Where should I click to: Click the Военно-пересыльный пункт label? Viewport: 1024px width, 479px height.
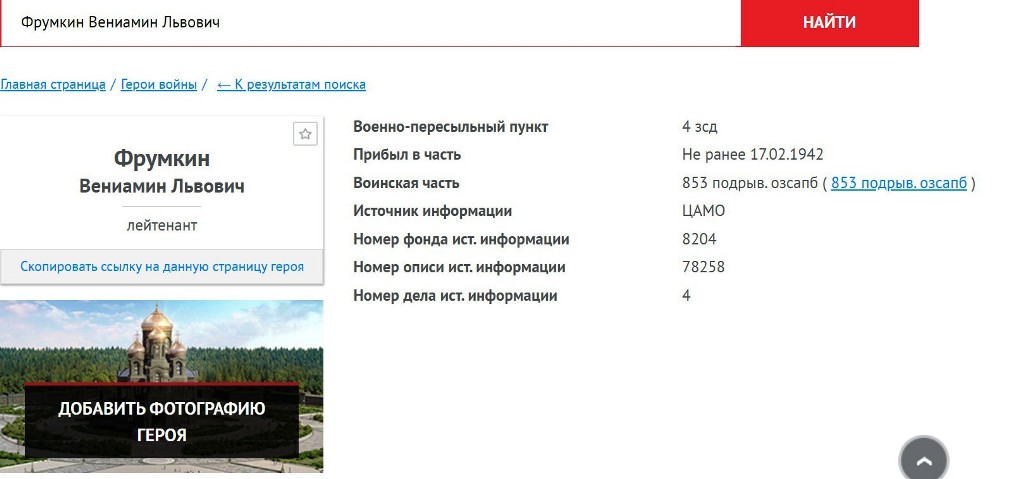[x=450, y=127]
